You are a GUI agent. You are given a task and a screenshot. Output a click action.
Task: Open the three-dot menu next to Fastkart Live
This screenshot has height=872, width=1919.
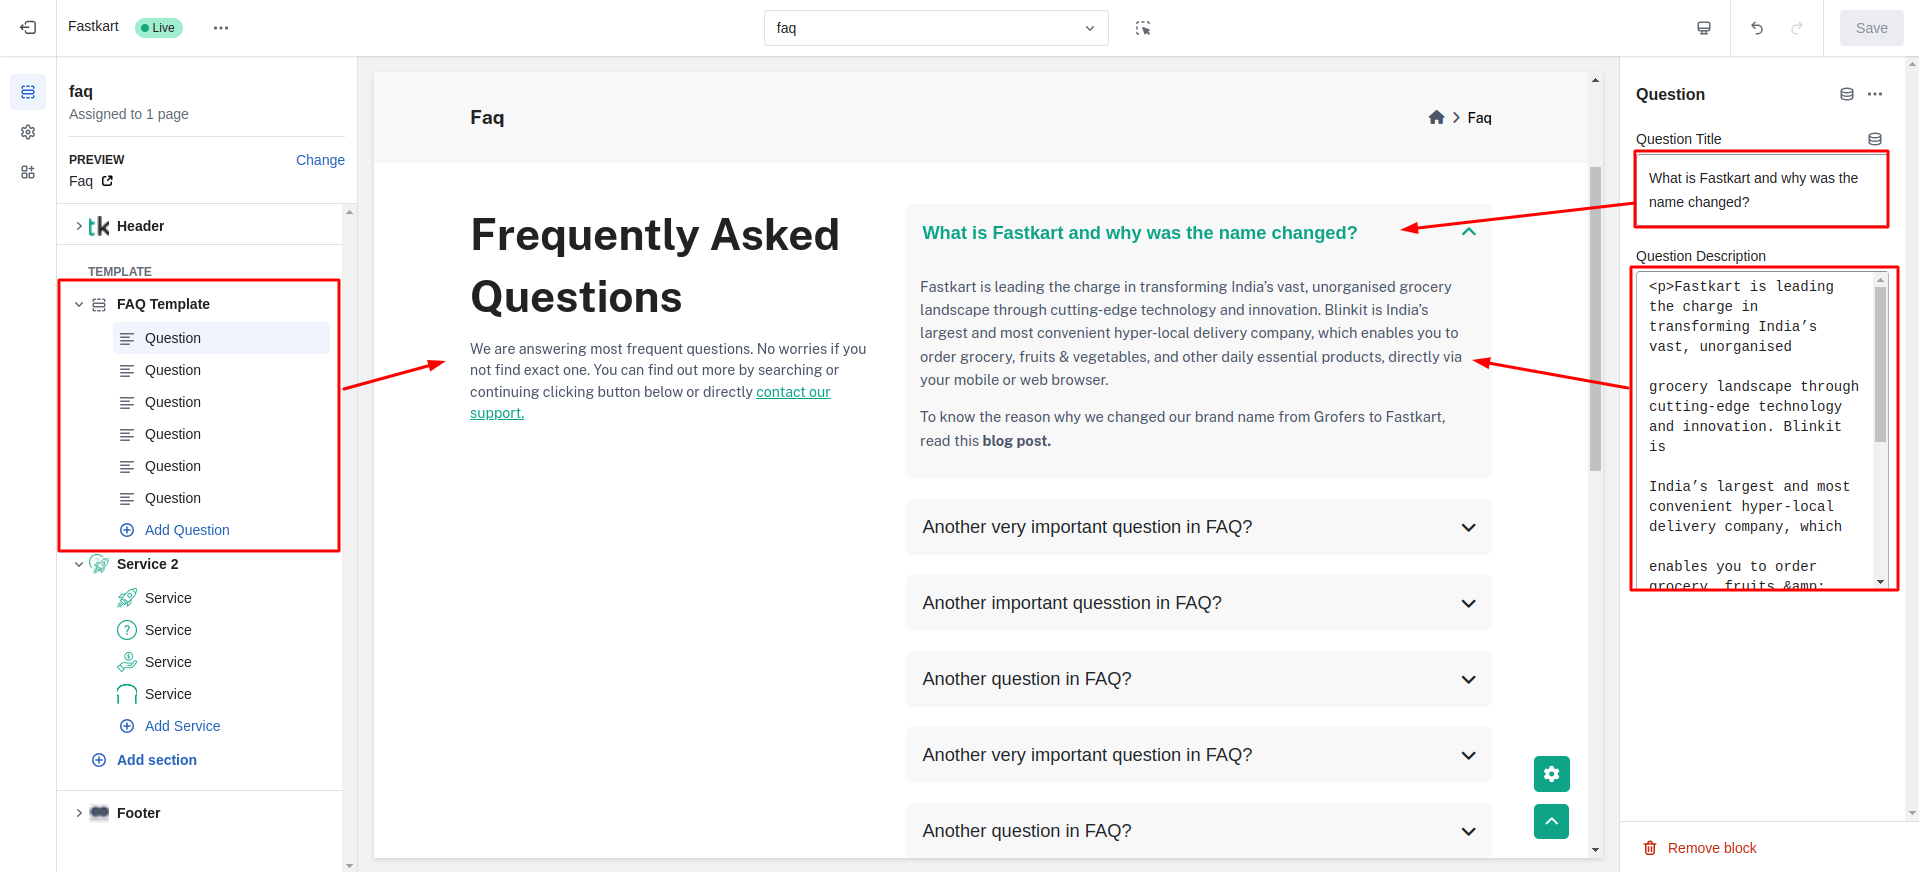point(221,28)
